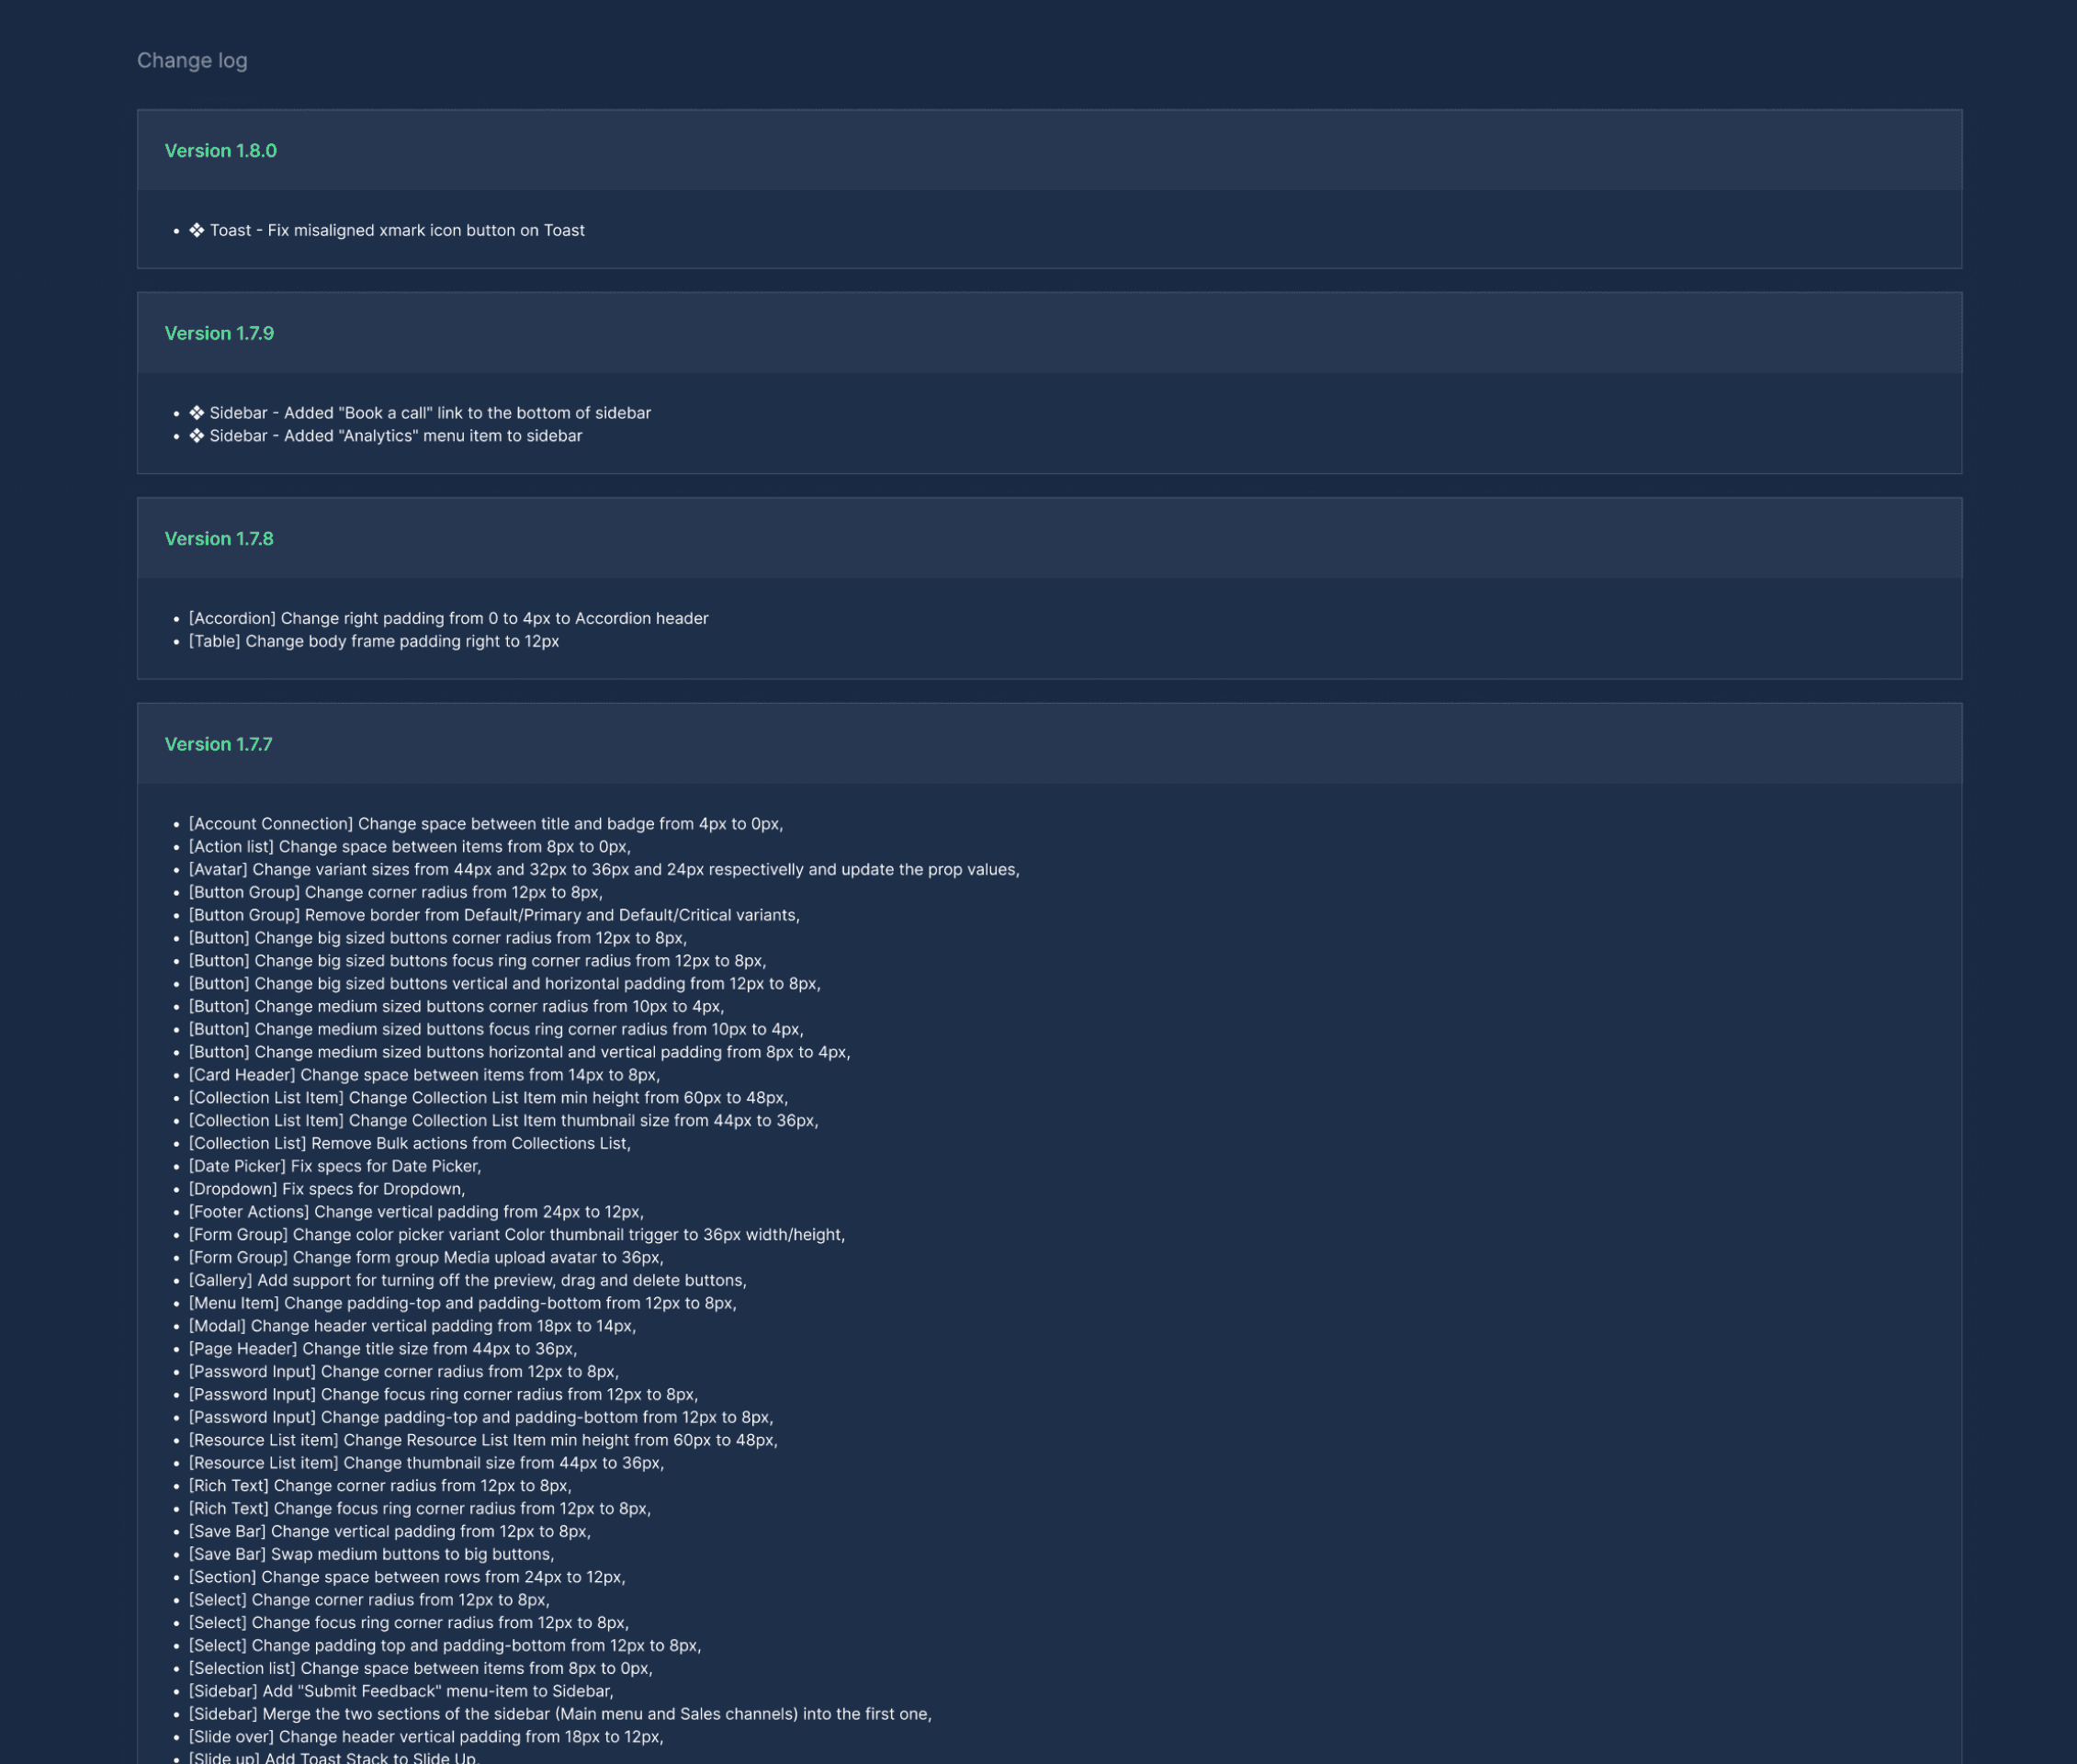Screen dimensions: 2077x1764
Task: Click the diamond icon before Toast entry
Action: pyautogui.click(x=197, y=230)
